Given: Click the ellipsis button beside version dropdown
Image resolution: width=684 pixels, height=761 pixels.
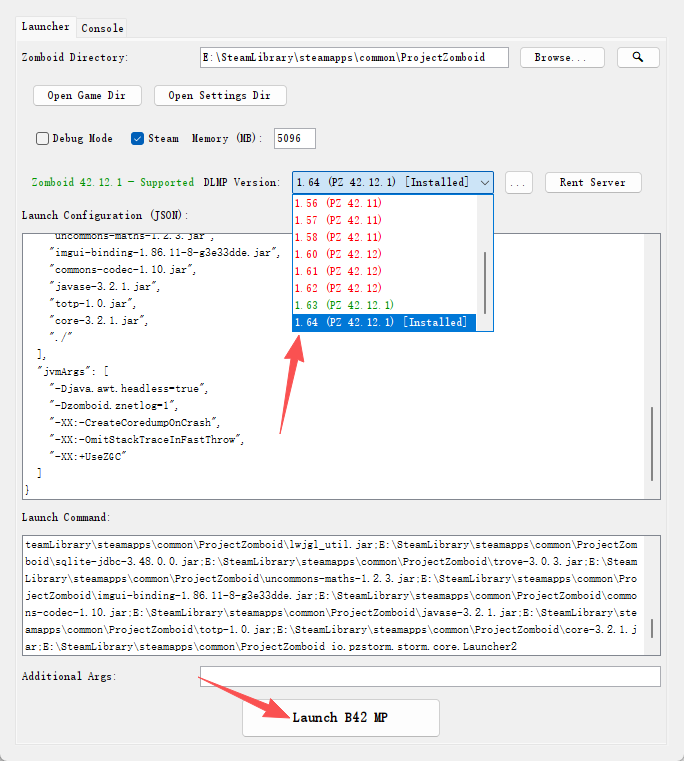Looking at the screenshot, I should pyautogui.click(x=518, y=183).
